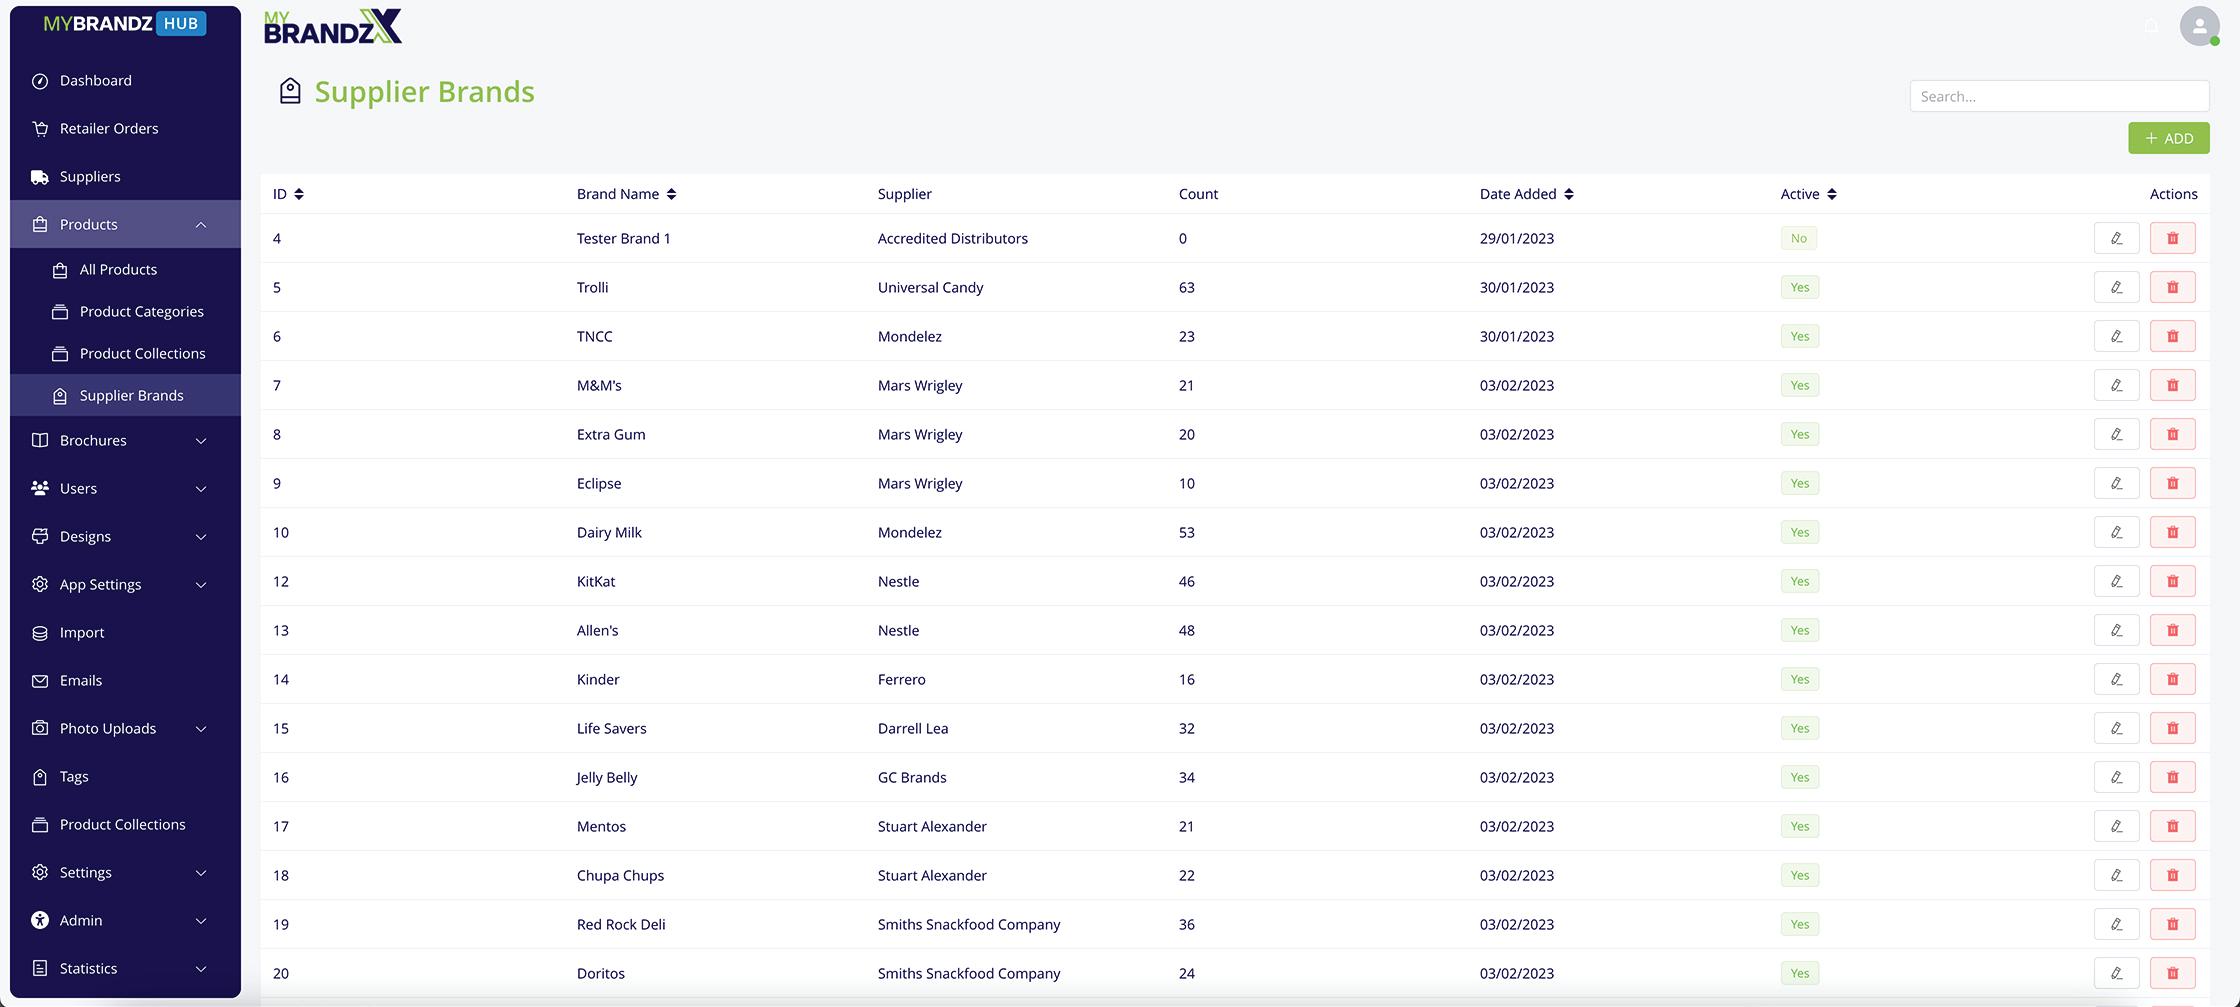The image size is (2240, 1007).
Task: Click the green ADD button
Action: point(2168,138)
